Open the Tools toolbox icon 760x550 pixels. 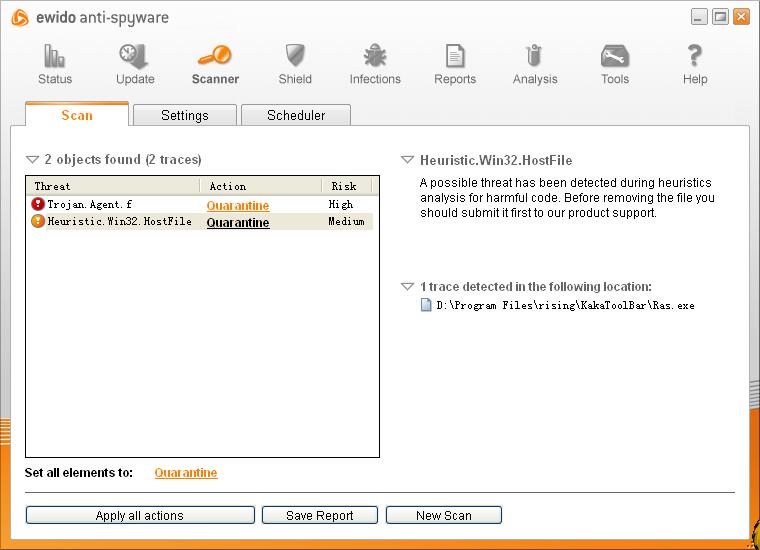click(615, 56)
